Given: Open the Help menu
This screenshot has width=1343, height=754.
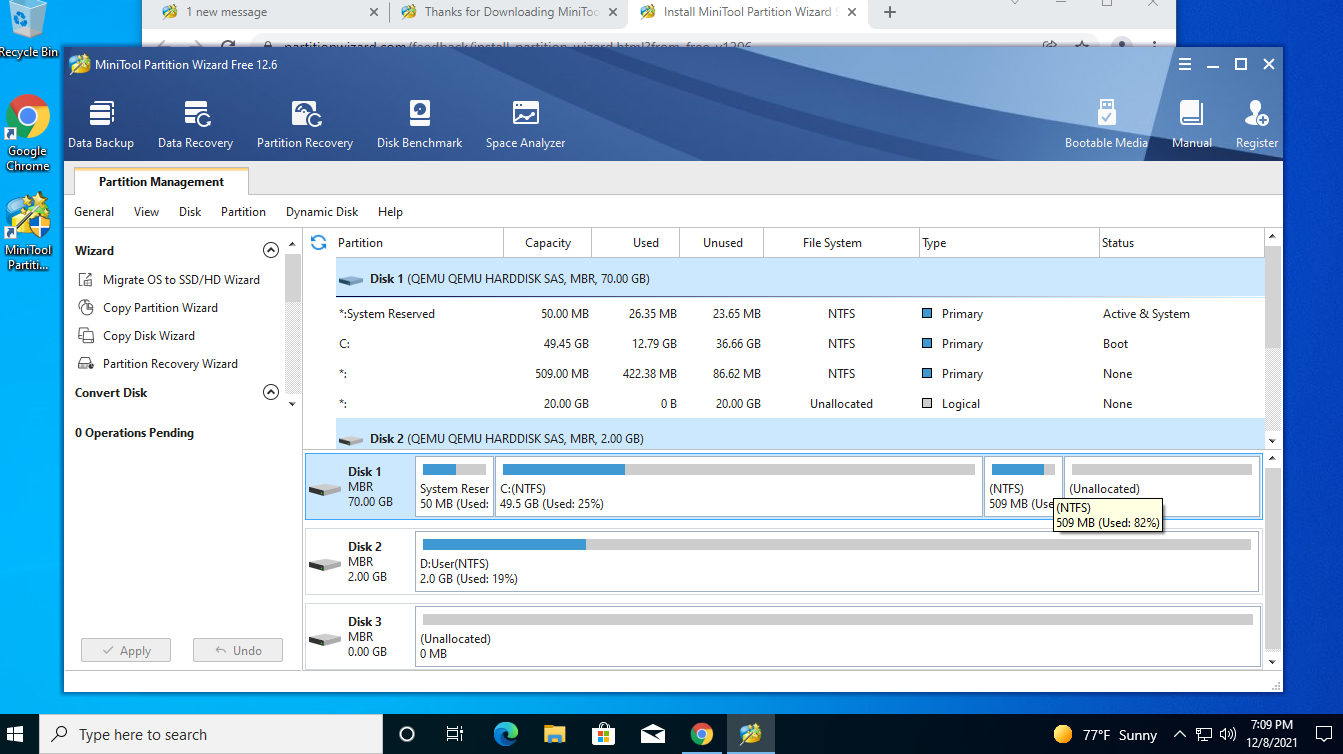Looking at the screenshot, I should [x=390, y=212].
